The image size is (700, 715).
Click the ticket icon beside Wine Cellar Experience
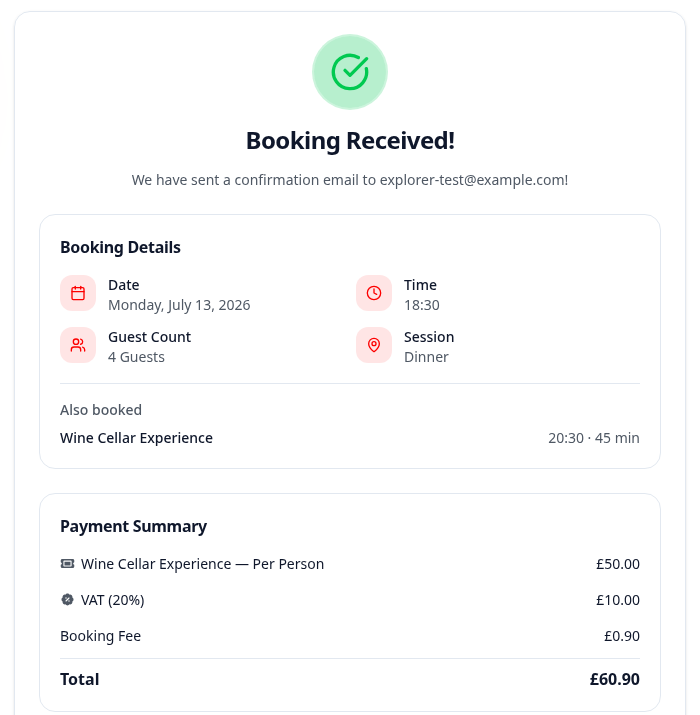pos(67,564)
